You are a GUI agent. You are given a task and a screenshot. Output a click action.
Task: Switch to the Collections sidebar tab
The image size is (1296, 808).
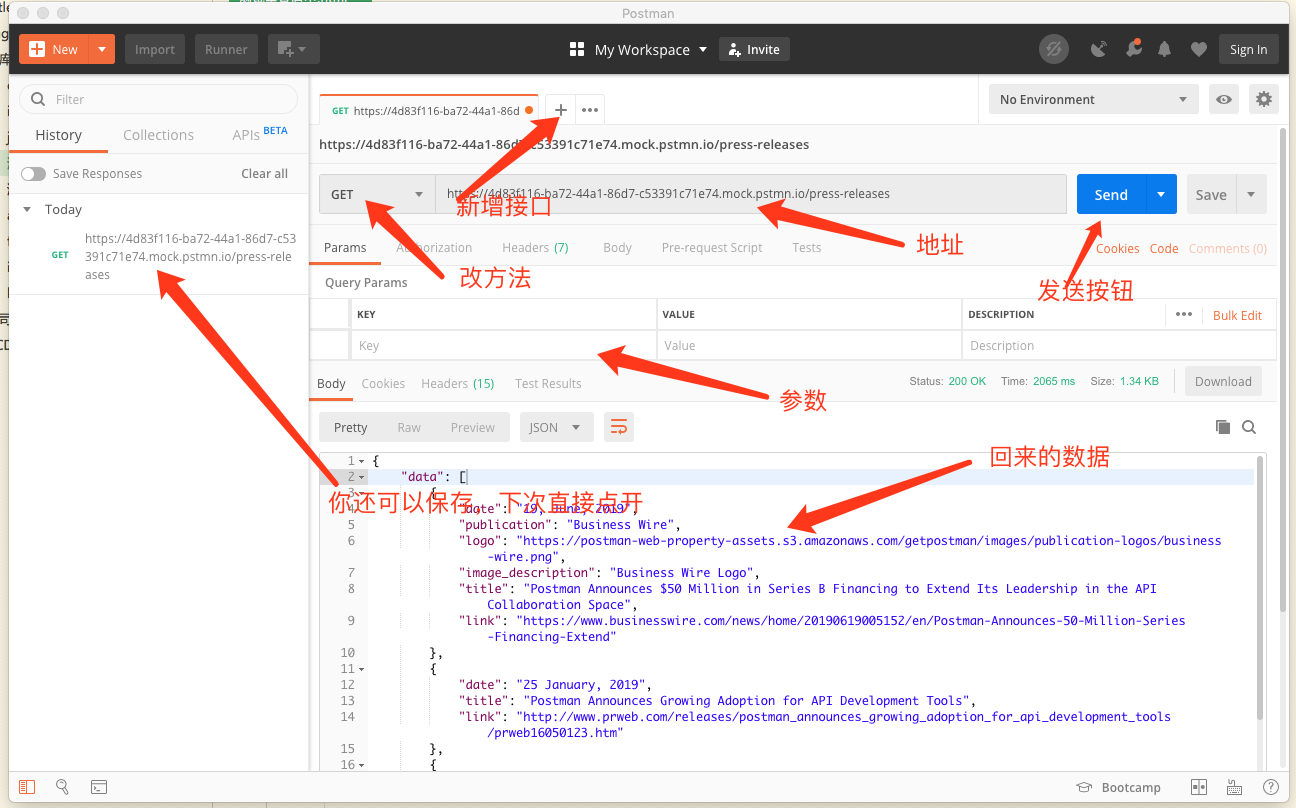click(158, 135)
